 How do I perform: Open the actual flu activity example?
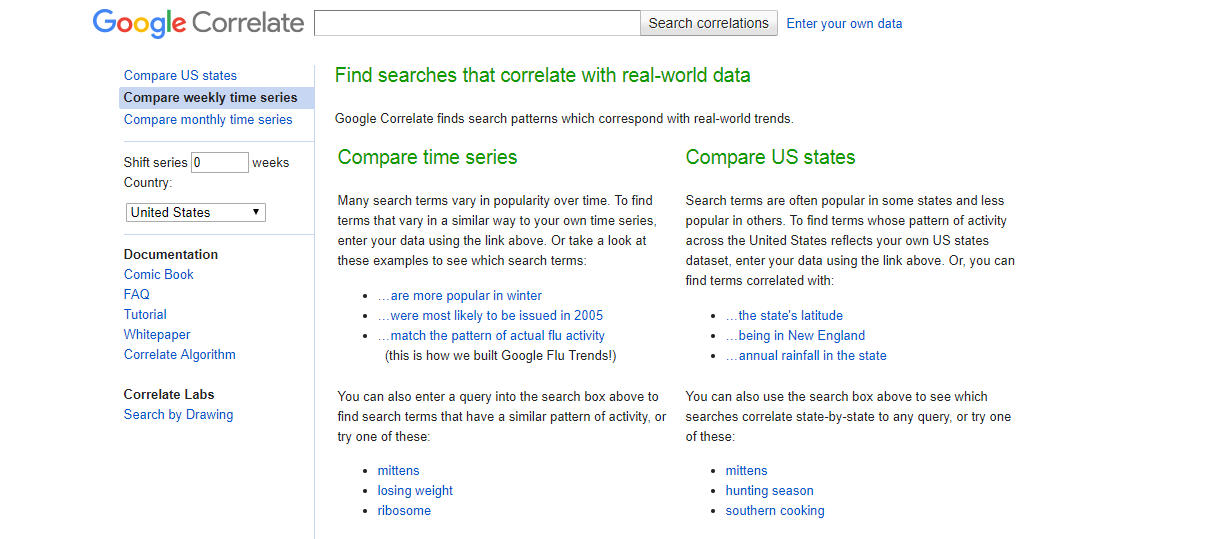click(491, 336)
